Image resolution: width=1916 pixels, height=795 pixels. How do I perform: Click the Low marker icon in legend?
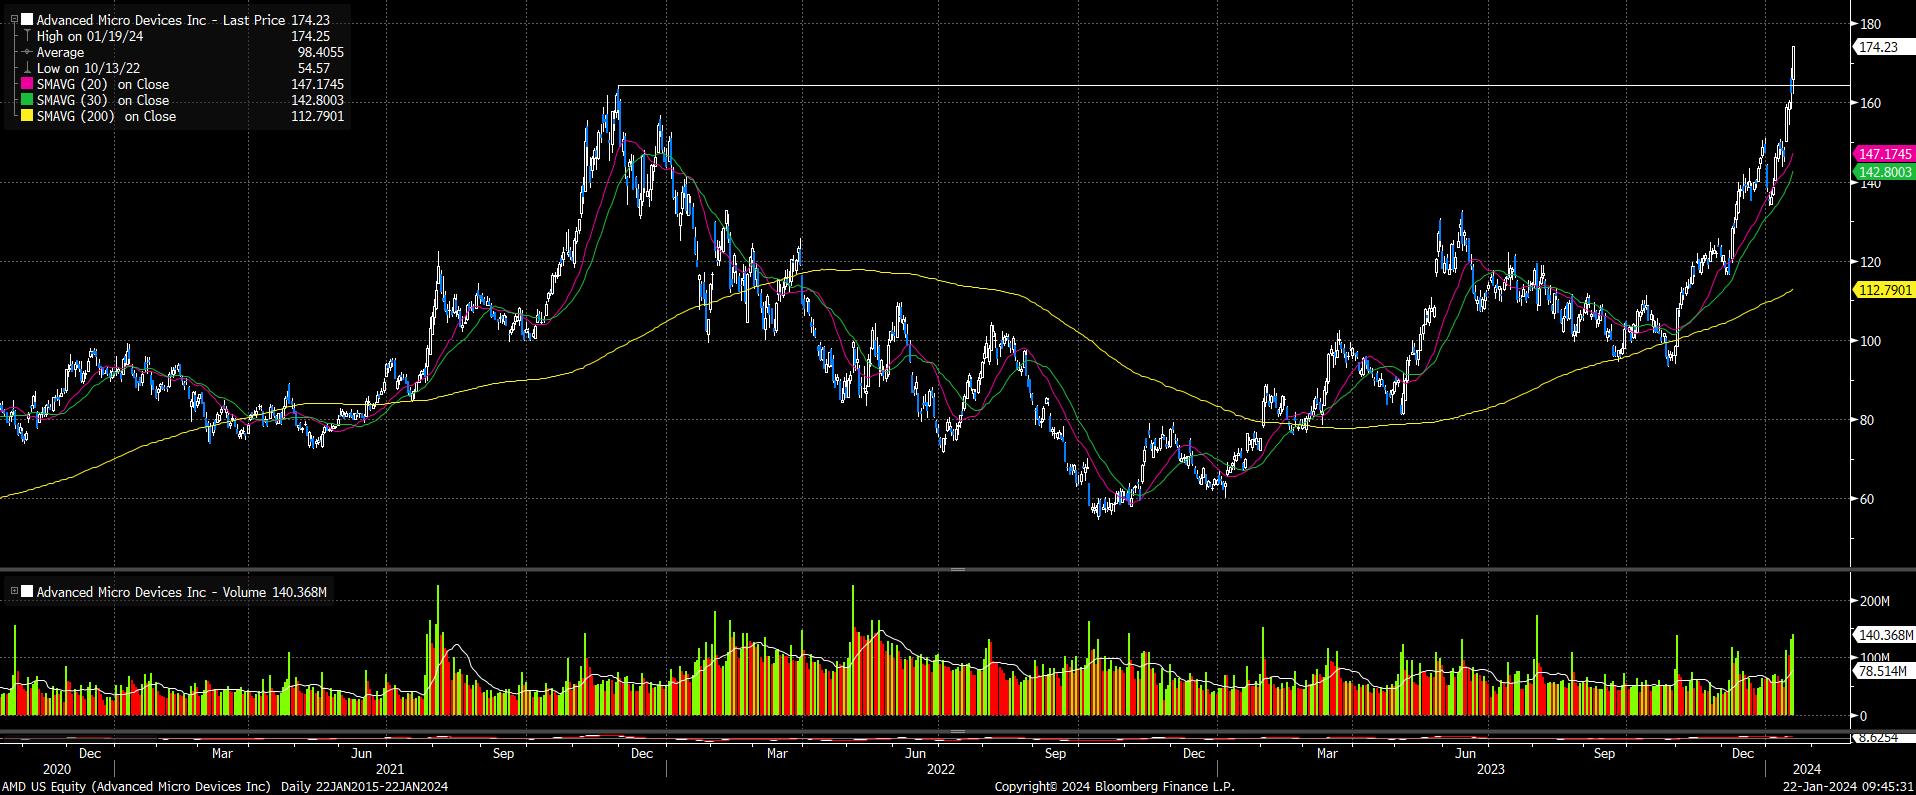click(27, 68)
